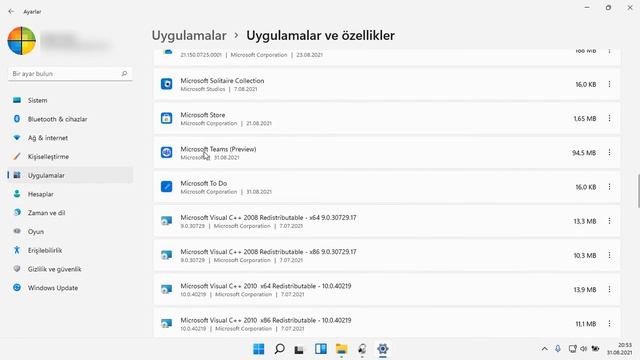The height and width of the screenshot is (360, 640).
Task: Click the headset app icon in taskbar
Action: click(x=362, y=349)
